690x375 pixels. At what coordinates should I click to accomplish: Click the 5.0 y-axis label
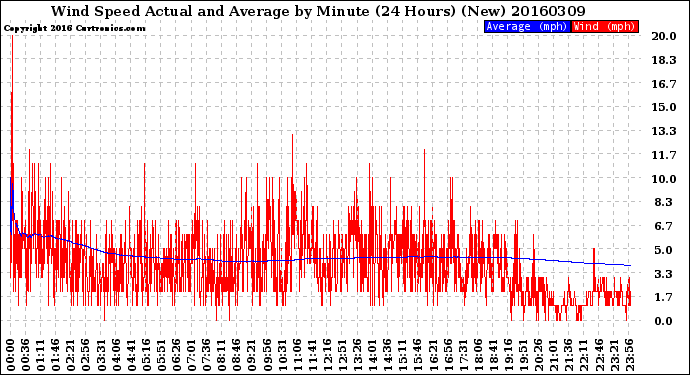click(664, 250)
